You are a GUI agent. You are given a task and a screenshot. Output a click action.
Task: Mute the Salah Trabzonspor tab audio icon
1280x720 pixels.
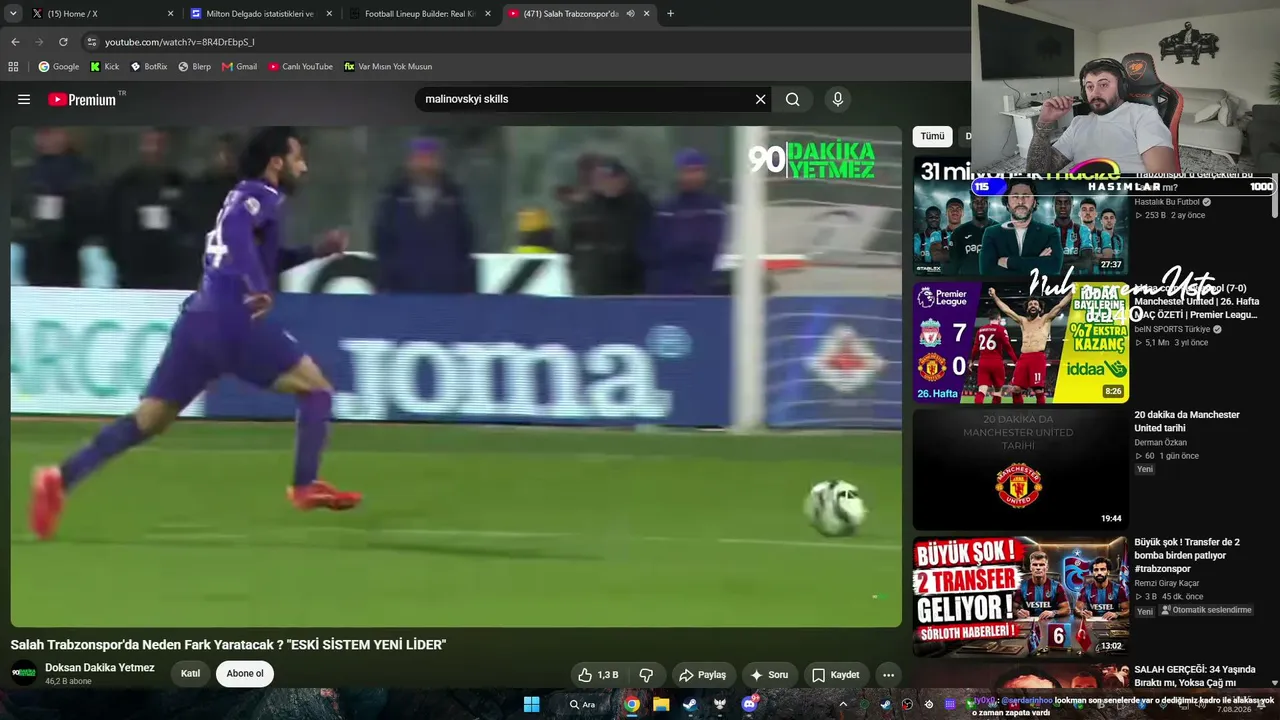tap(630, 14)
